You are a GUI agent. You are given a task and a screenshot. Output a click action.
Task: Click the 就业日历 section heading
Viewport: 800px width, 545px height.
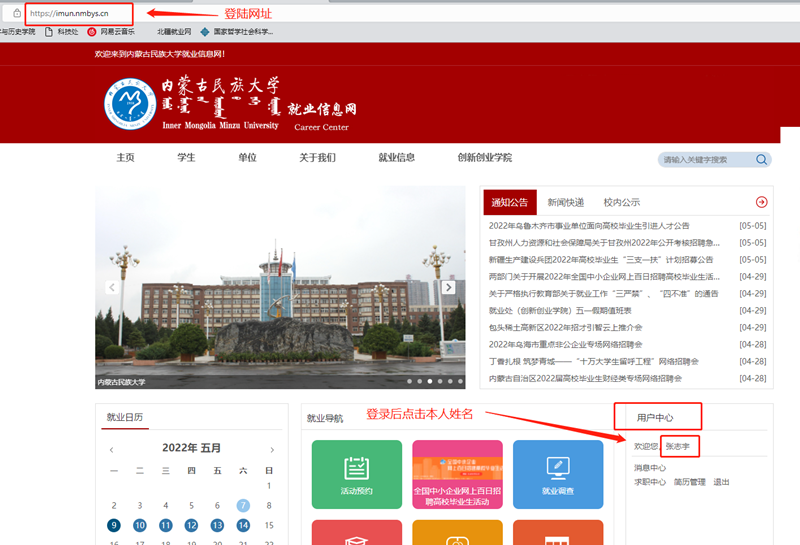pyautogui.click(x=124, y=417)
